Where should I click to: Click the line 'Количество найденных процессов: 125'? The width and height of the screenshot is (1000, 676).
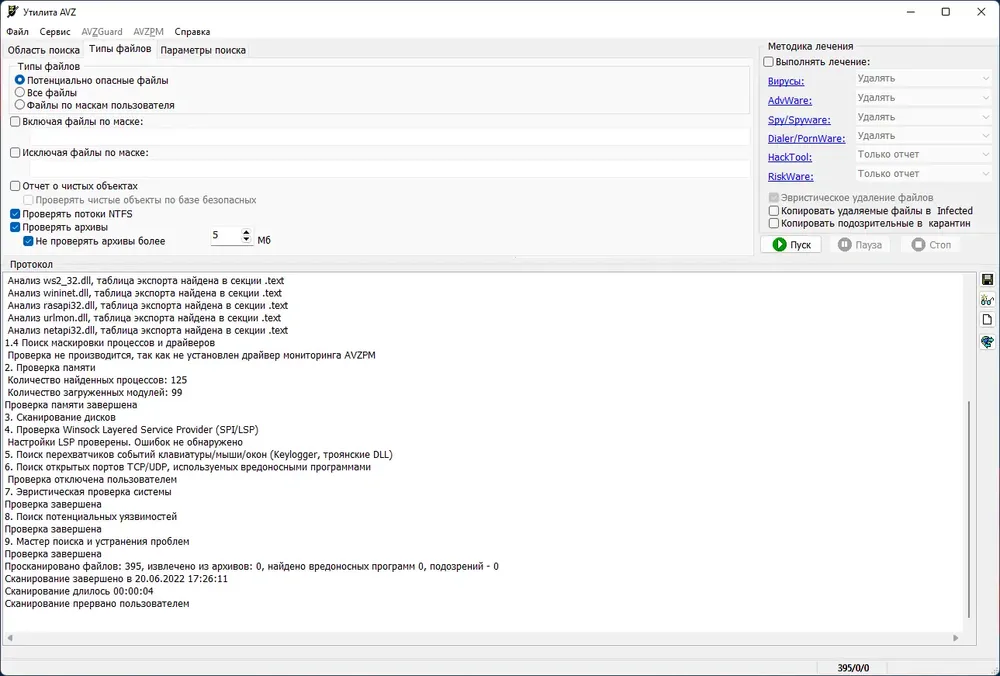pyautogui.click(x=97, y=380)
